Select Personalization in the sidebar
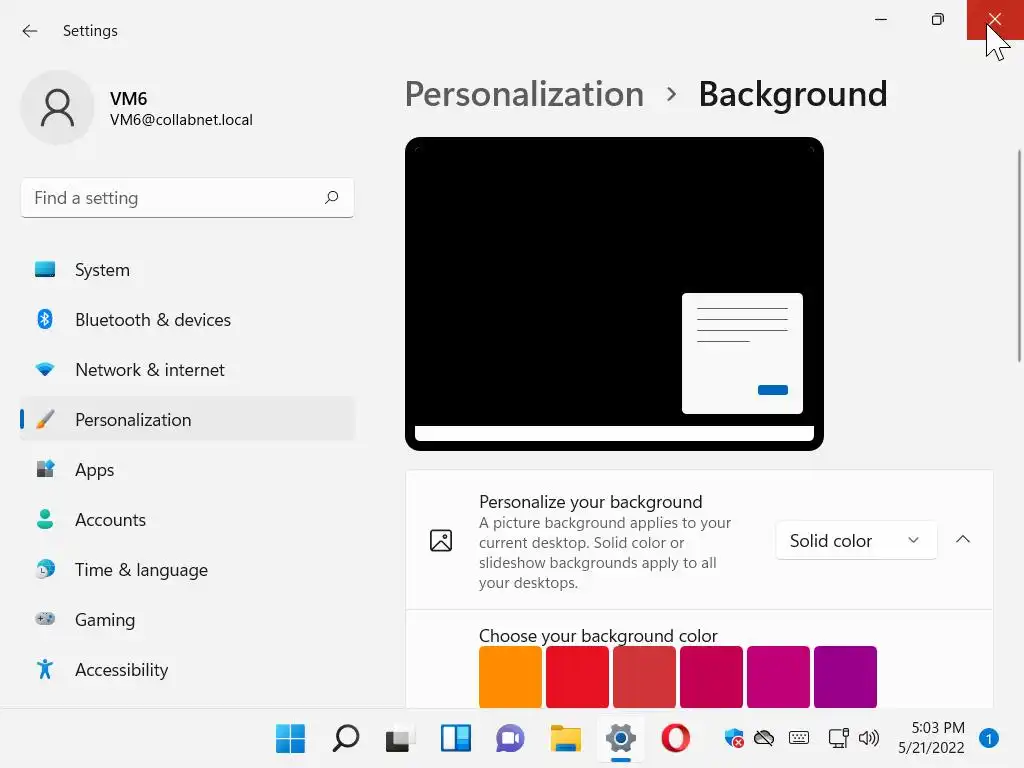The image size is (1024, 768). pos(187,420)
